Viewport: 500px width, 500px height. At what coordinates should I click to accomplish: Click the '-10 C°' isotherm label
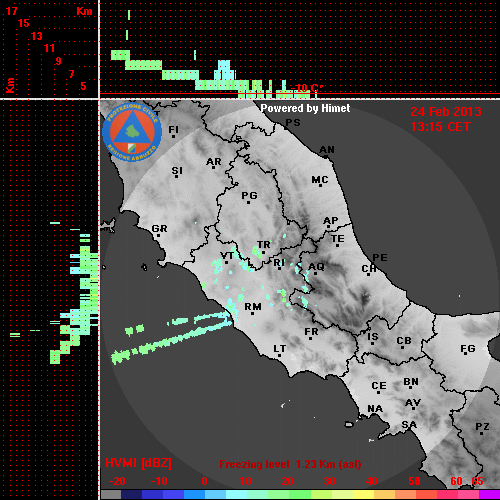coord(307,89)
